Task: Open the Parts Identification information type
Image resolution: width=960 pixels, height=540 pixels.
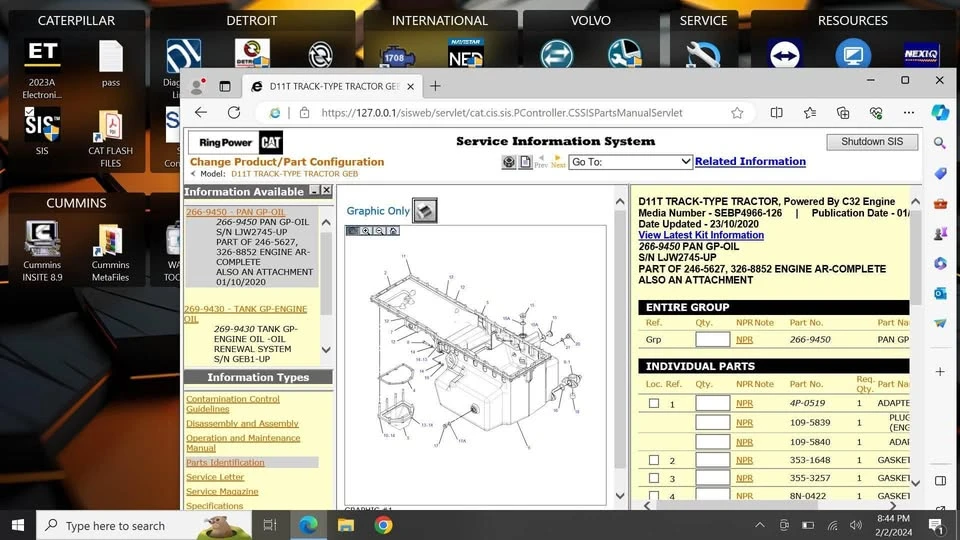Action: click(x=225, y=462)
